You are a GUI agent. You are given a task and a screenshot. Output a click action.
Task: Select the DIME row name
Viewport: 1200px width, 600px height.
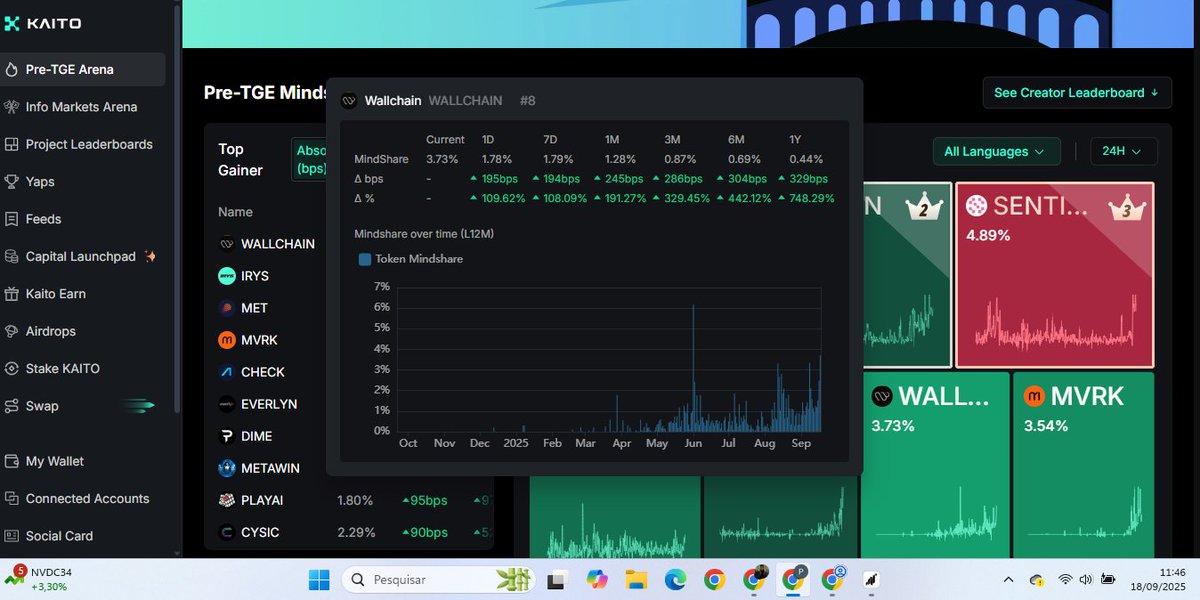click(257, 436)
